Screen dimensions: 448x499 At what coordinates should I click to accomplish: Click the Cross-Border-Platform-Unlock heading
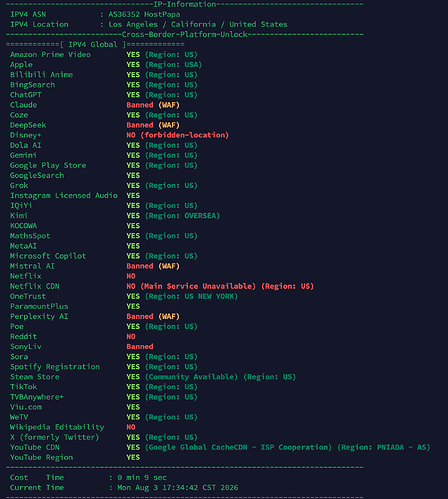[x=184, y=34]
